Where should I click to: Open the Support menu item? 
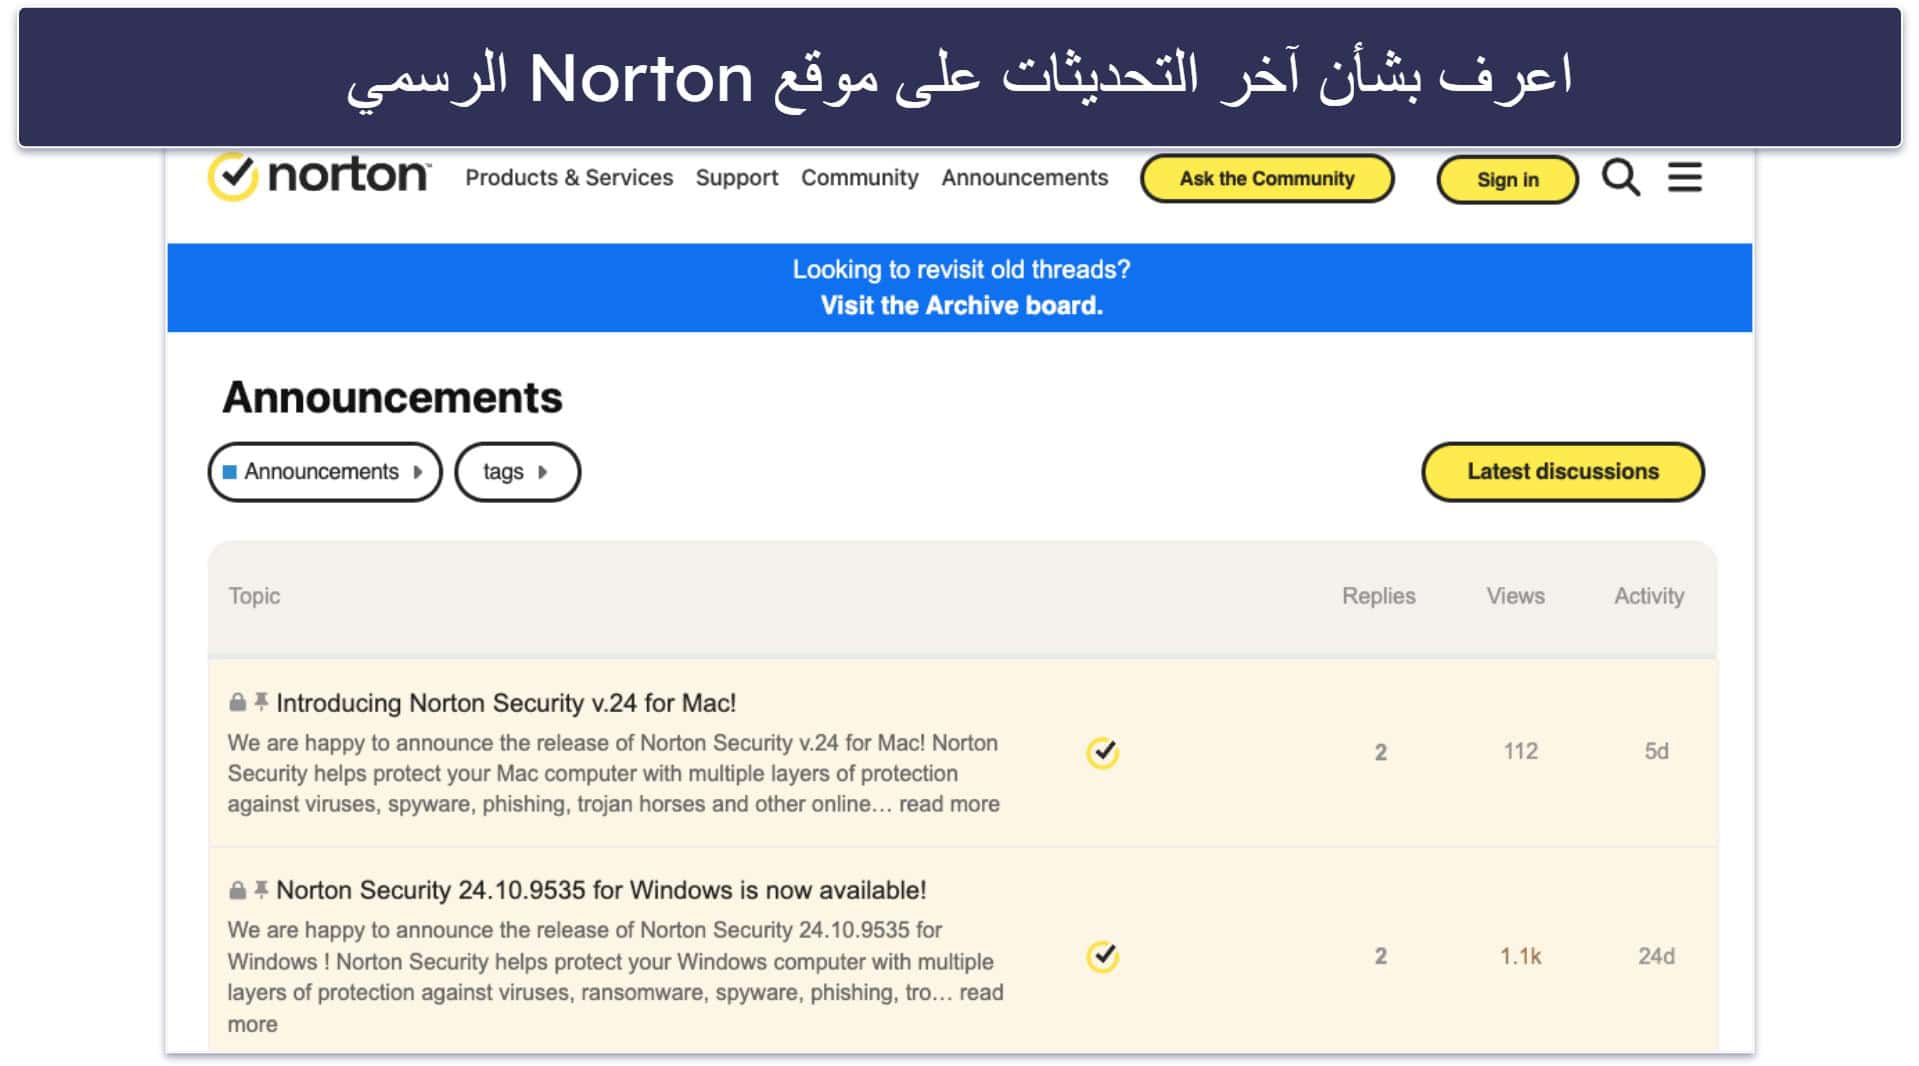pos(737,178)
